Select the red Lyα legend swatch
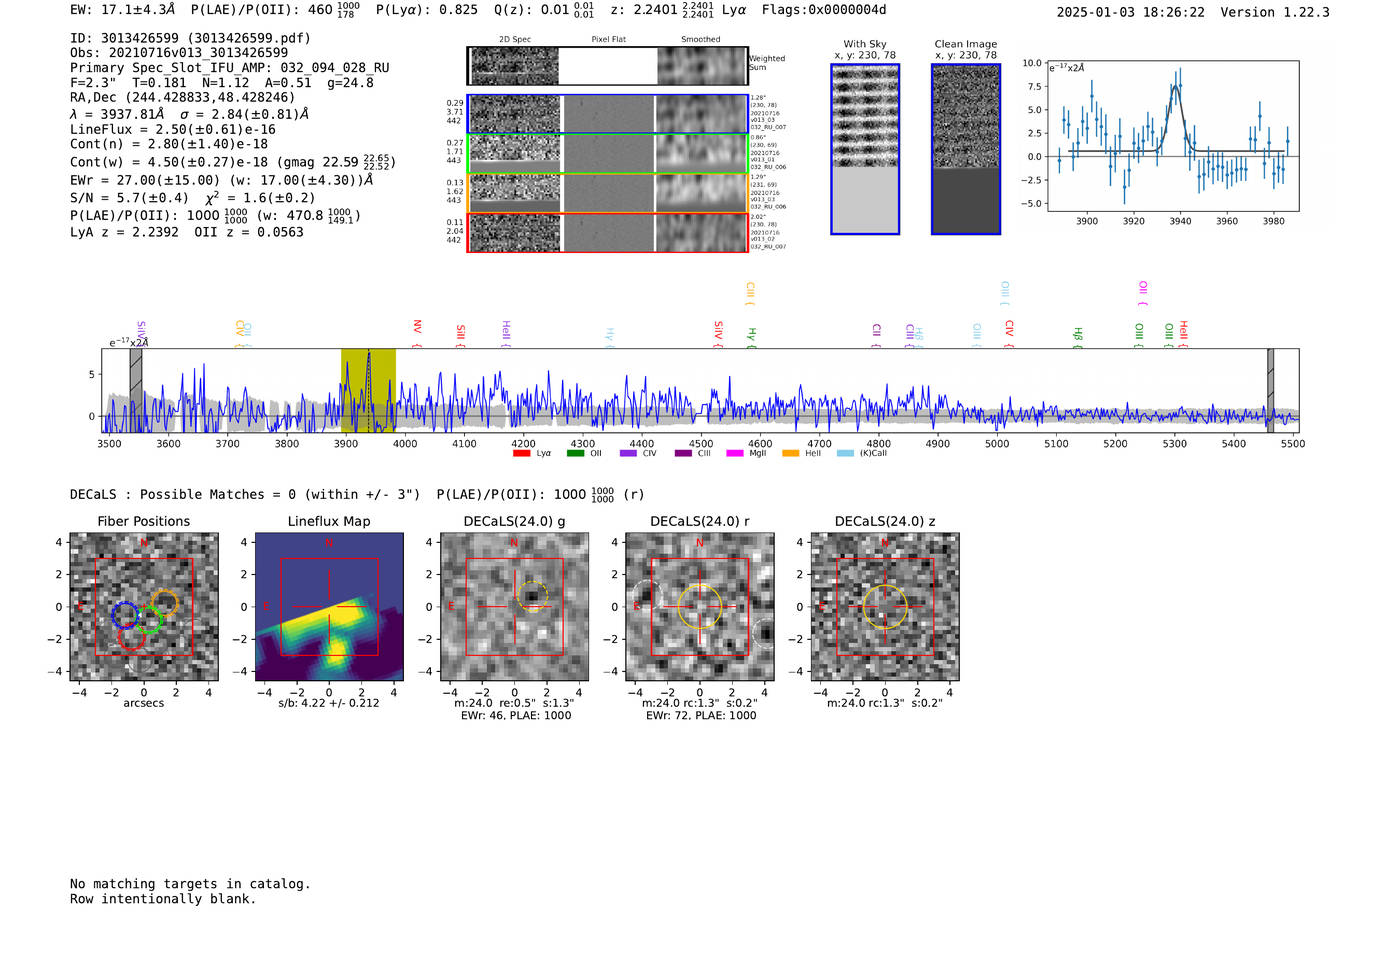 pos(521,453)
